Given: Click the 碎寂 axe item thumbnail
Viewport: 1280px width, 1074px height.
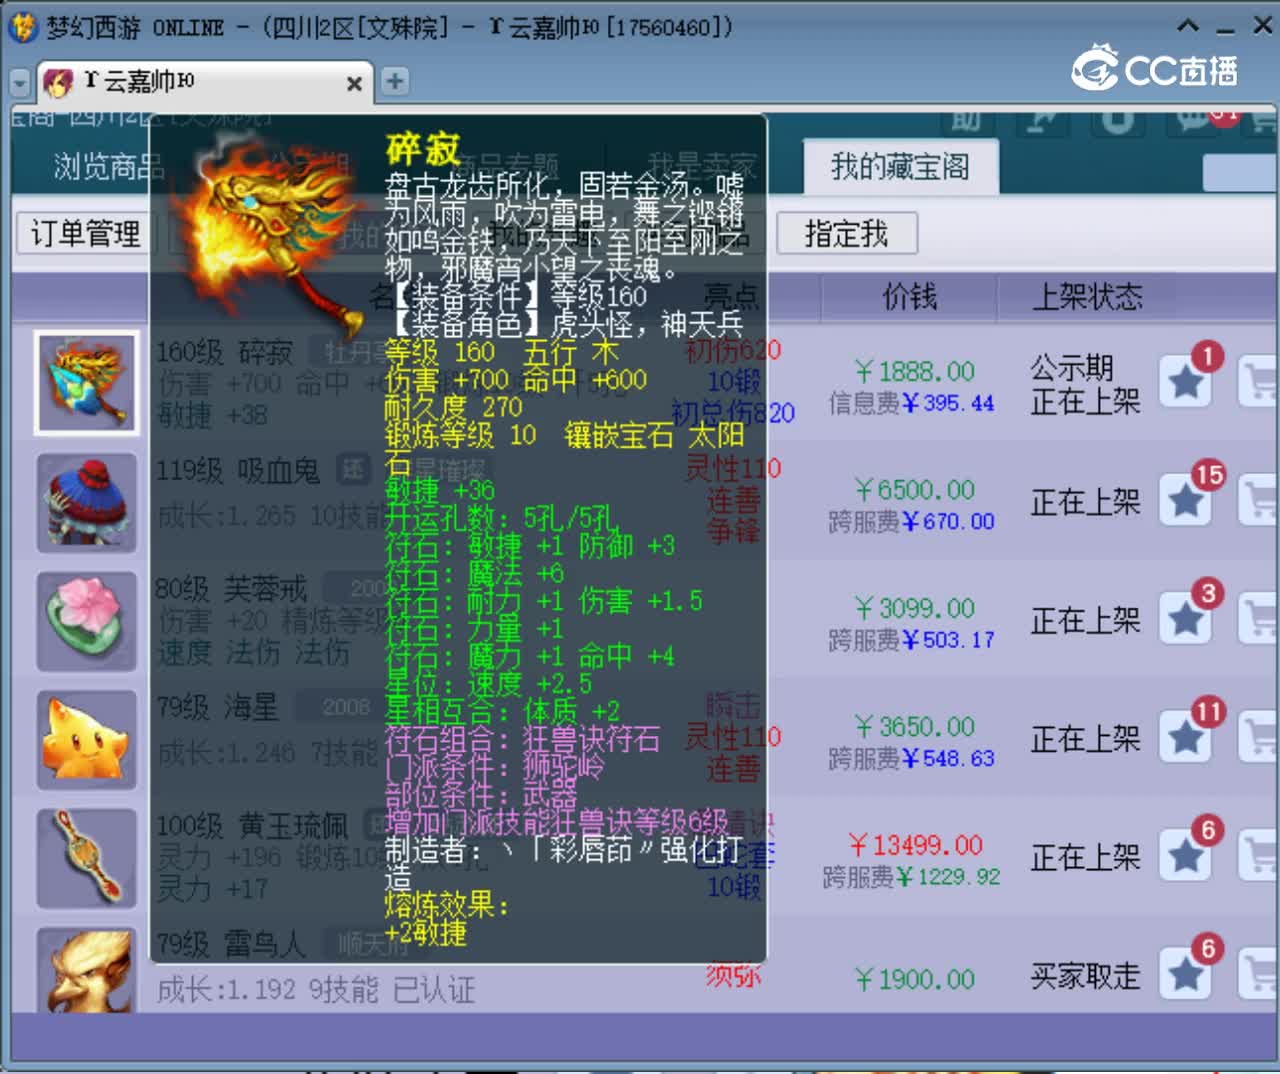Looking at the screenshot, I should click(86, 383).
